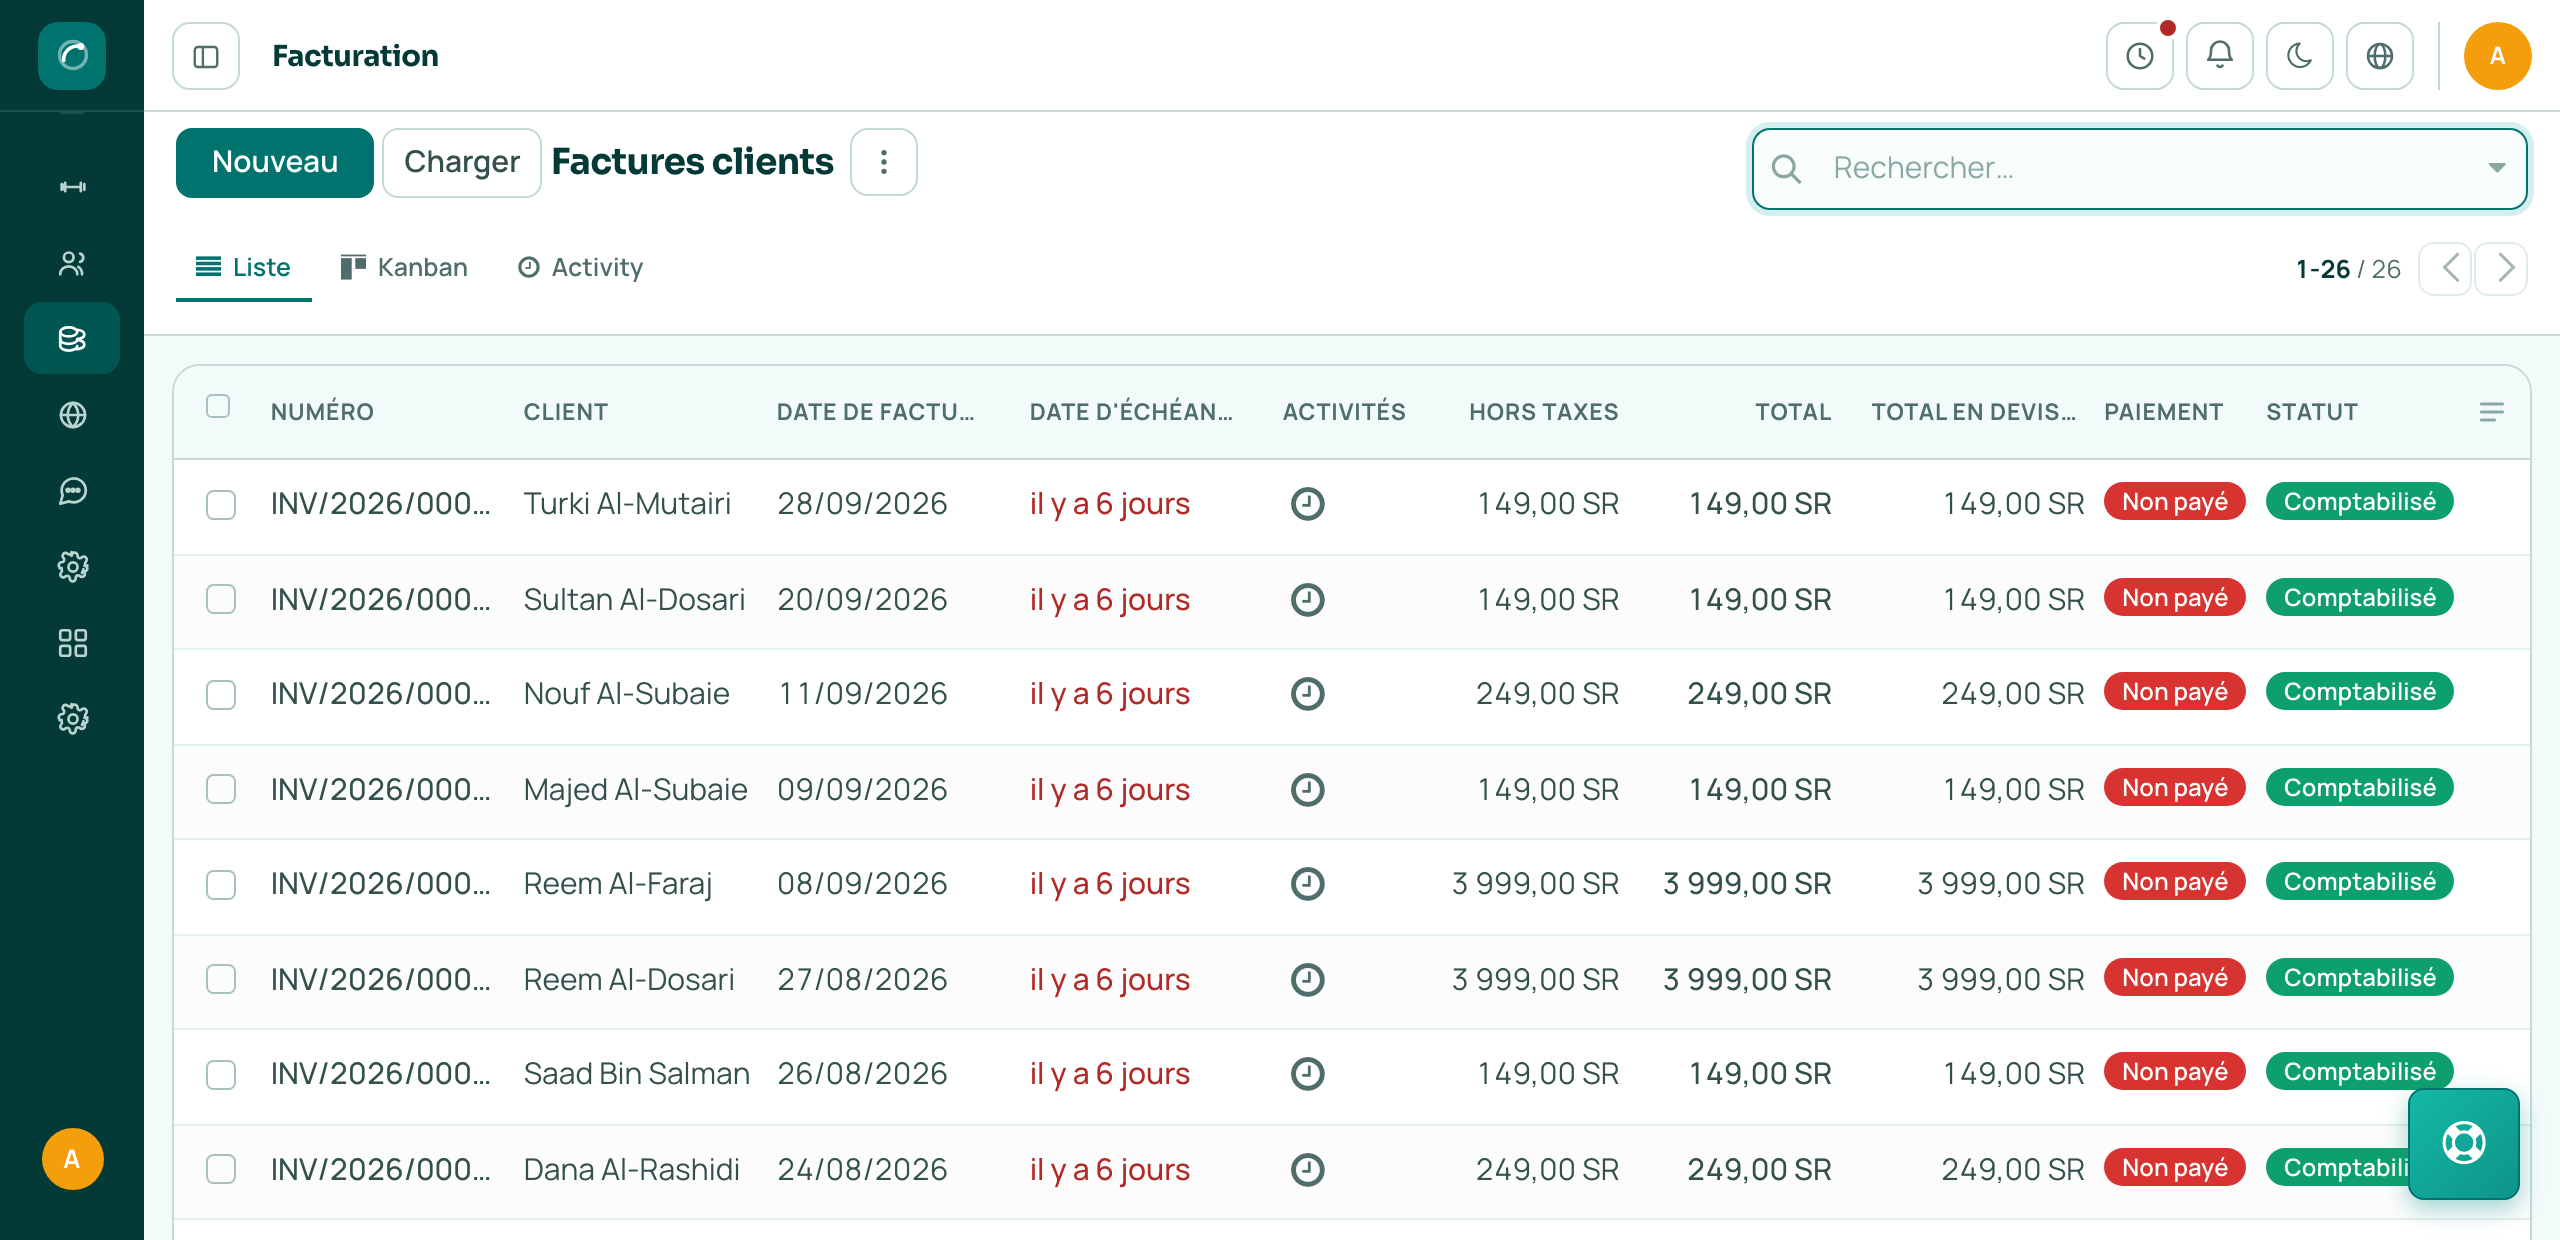Open the notifications bell
2560x1240 pixels.
[x=2219, y=56]
